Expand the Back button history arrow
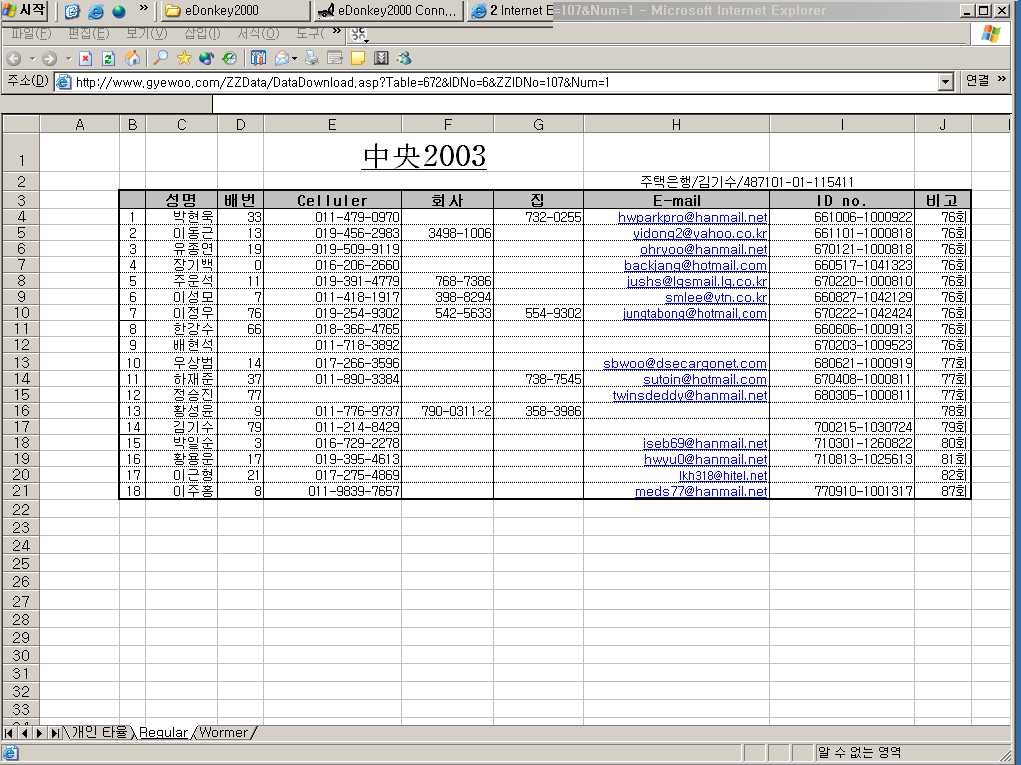Viewport: 1021px width, 765px height. click(30, 58)
